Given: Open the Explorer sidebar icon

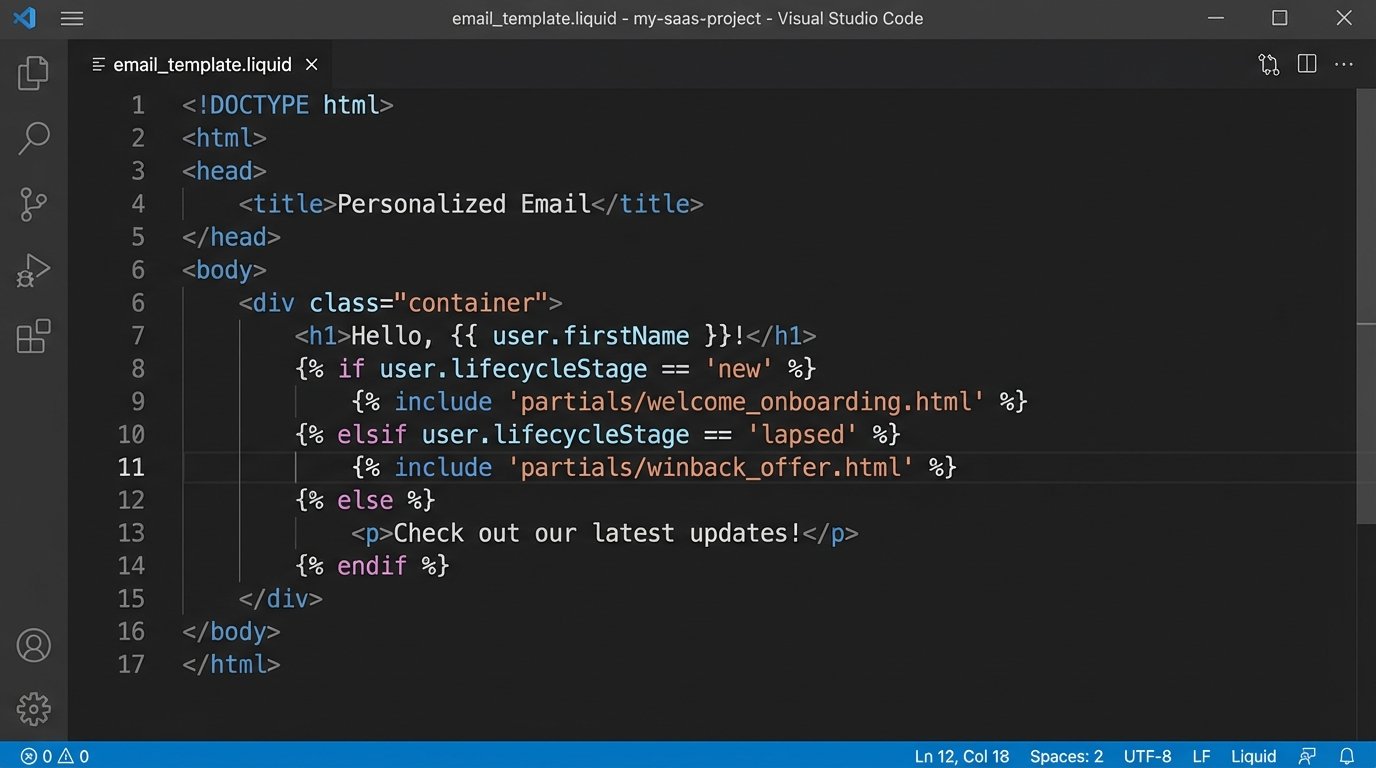Looking at the screenshot, I should [33, 71].
